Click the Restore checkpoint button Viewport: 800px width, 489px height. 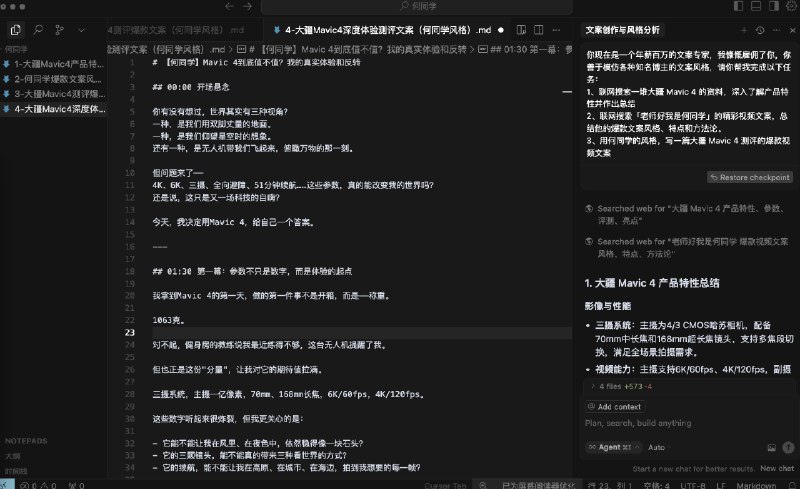point(749,177)
